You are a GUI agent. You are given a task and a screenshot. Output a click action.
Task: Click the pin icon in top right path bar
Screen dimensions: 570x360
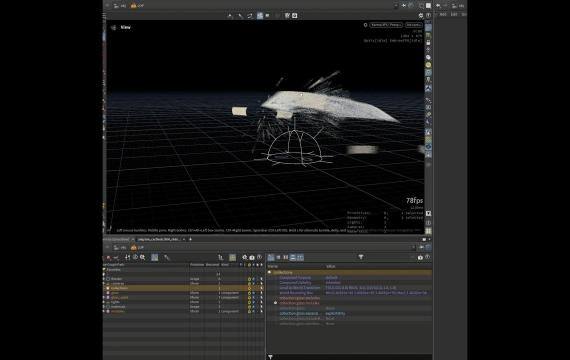[404, 6]
